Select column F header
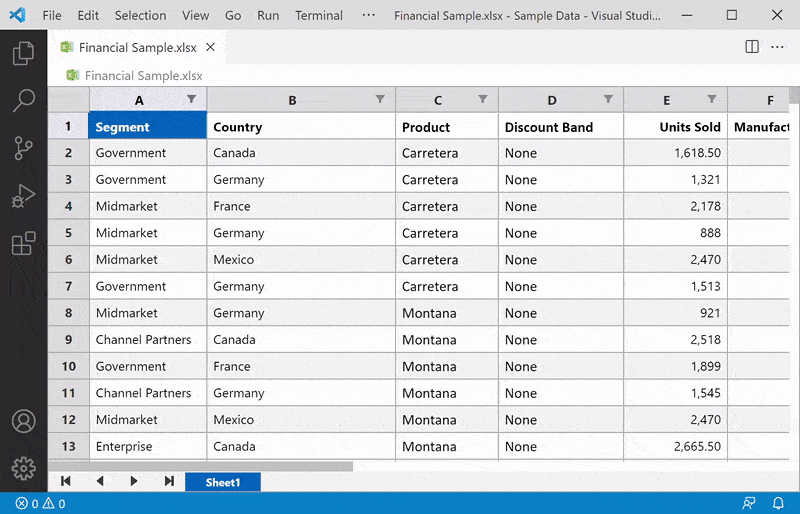Viewport: 800px width, 514px height. click(759, 100)
